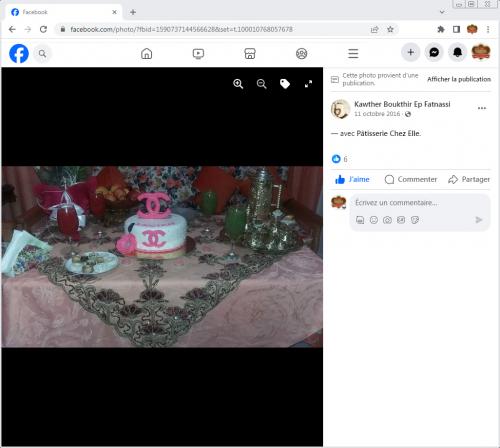Click Kawther's profile picture thumbnail

click(x=340, y=109)
